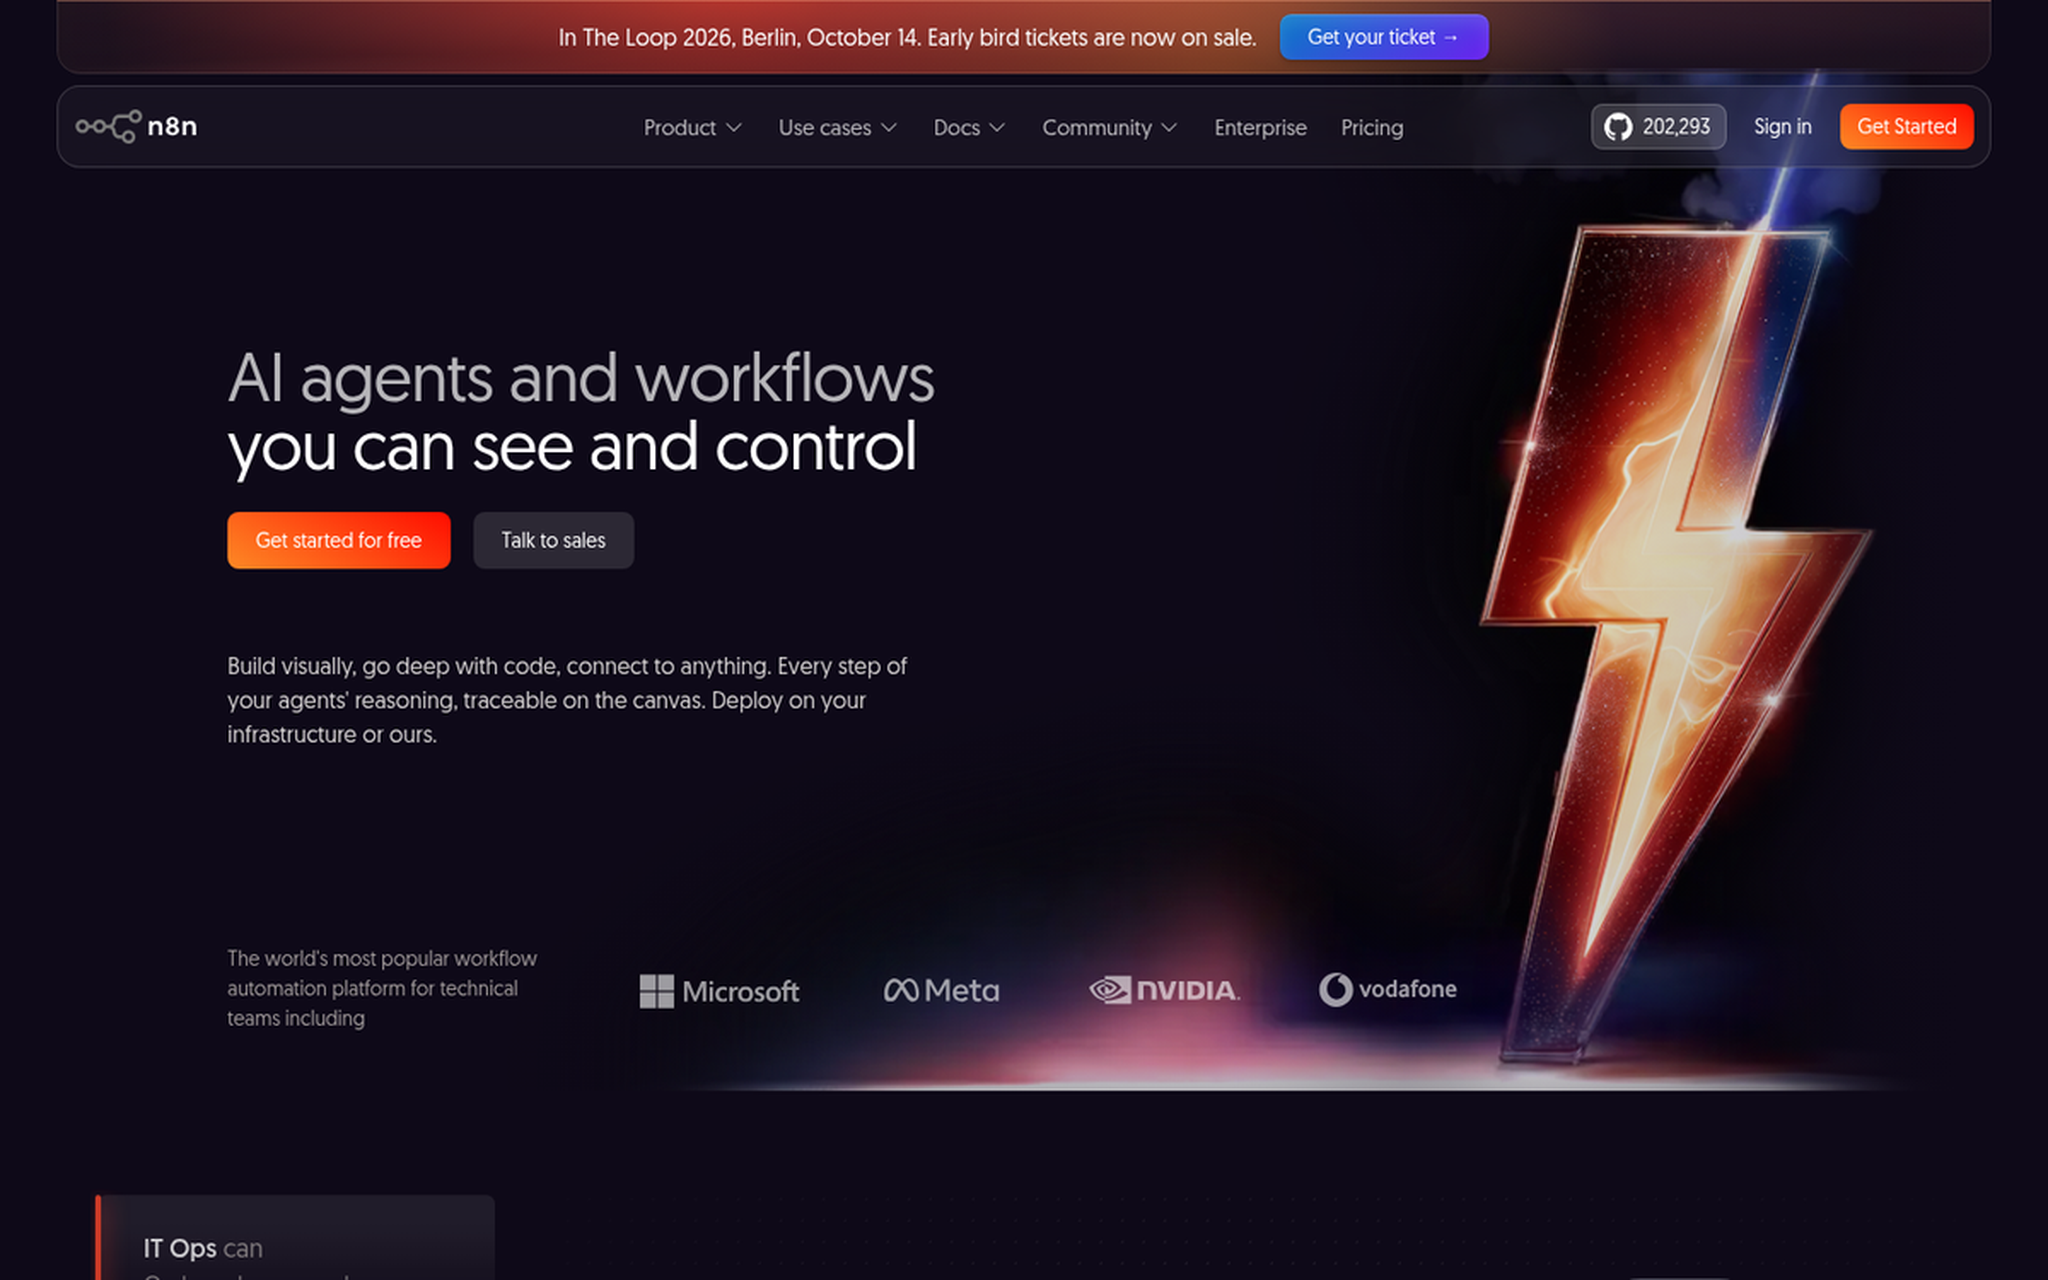
Task: Open the Pricing page
Action: point(1372,128)
